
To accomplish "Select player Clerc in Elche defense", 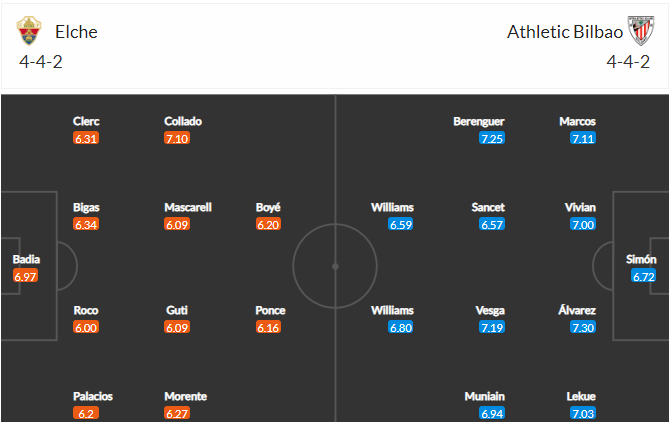I will [86, 121].
